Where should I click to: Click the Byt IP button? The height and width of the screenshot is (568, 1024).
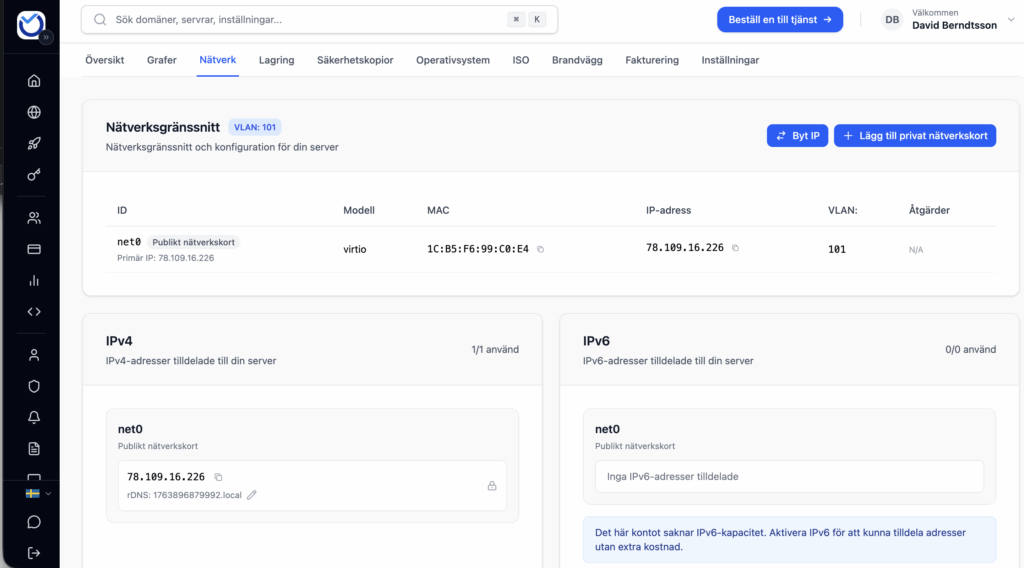click(x=797, y=136)
